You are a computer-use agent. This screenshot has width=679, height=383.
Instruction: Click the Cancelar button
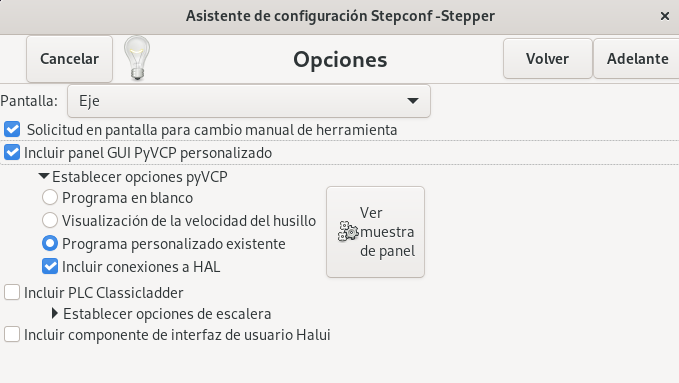[69, 58]
